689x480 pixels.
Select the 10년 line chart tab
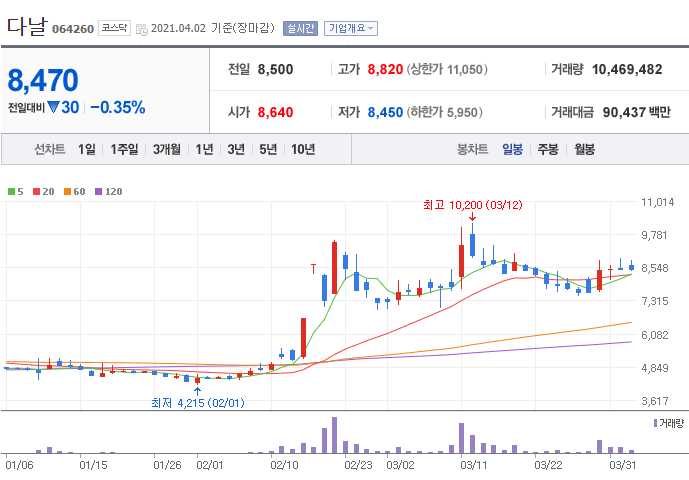tap(303, 149)
